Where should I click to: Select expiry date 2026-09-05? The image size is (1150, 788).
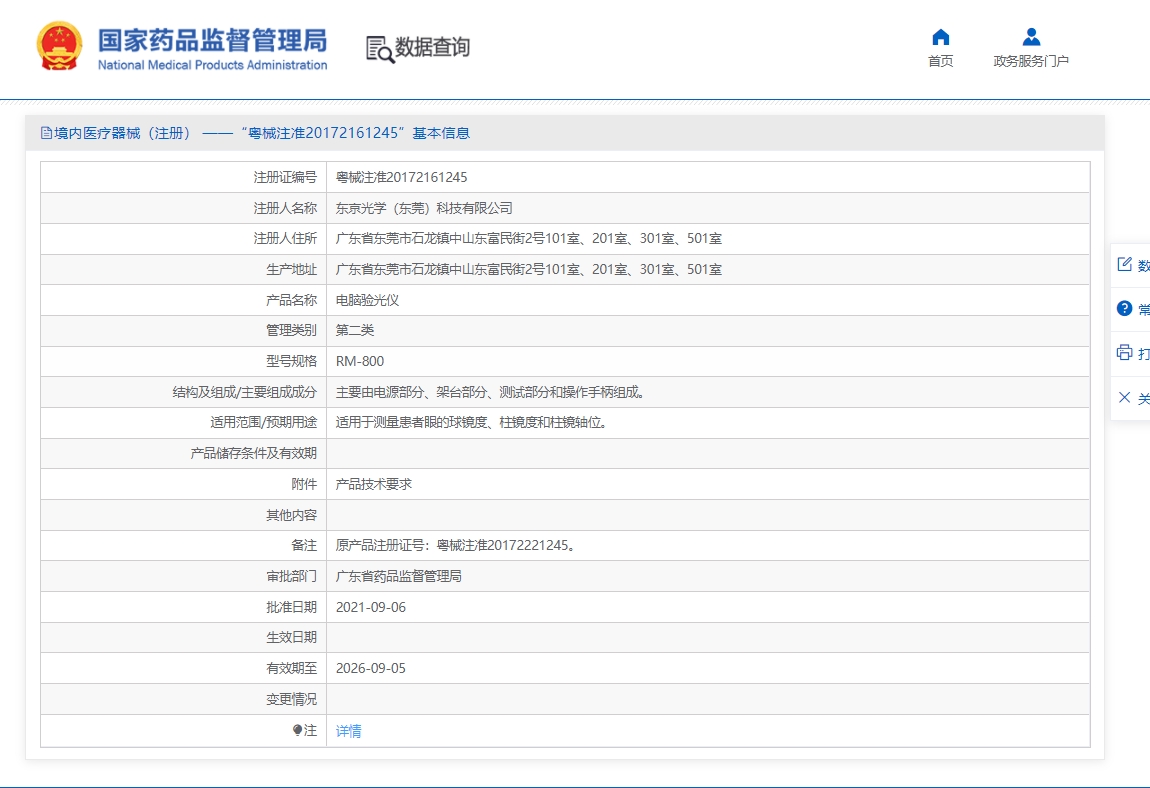click(x=370, y=668)
